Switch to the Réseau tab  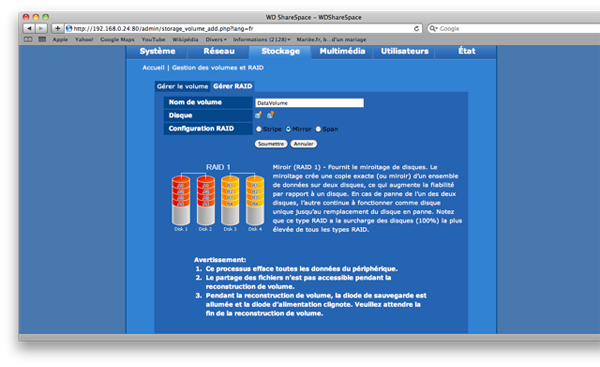(219, 51)
